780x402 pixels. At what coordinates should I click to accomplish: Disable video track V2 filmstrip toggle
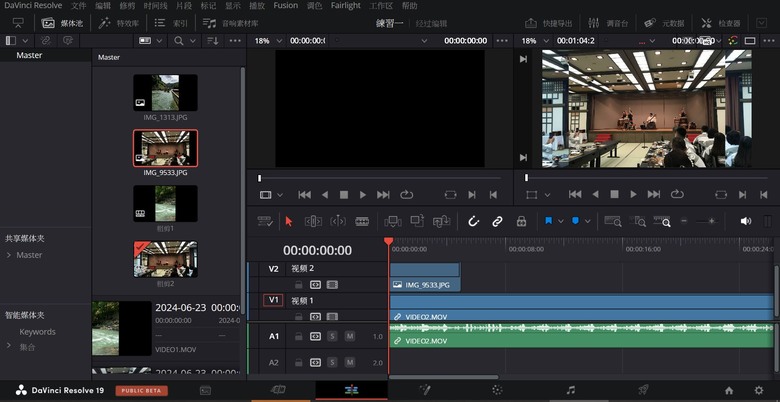click(x=332, y=285)
